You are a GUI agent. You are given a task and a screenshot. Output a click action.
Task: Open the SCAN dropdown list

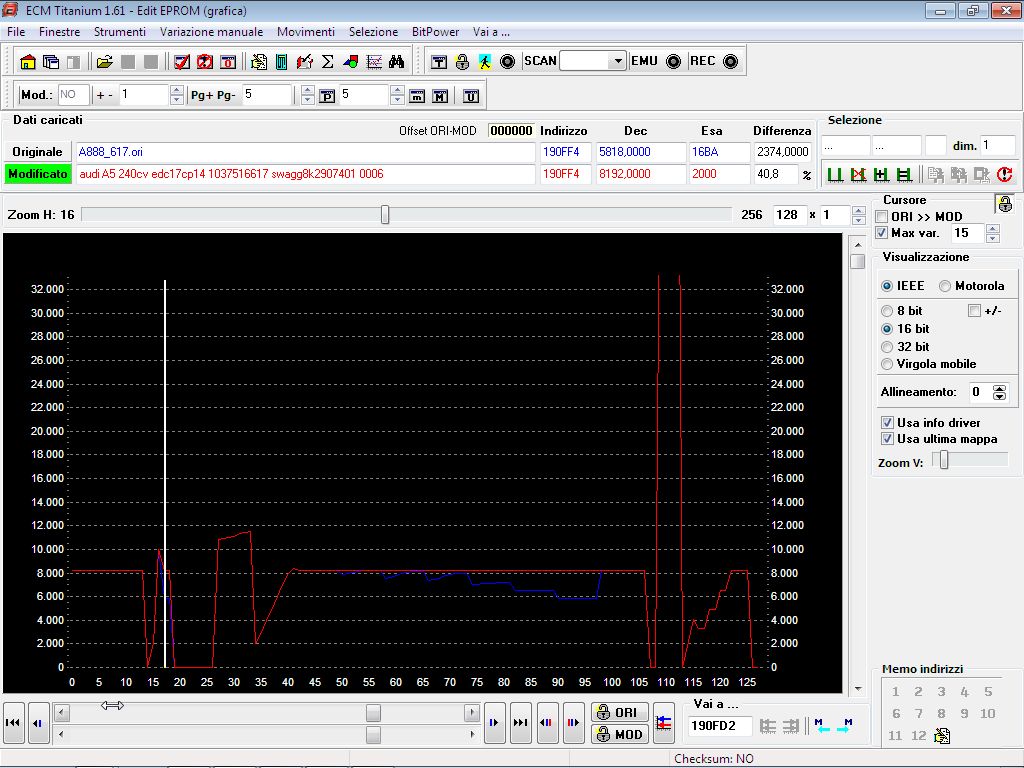pos(618,61)
